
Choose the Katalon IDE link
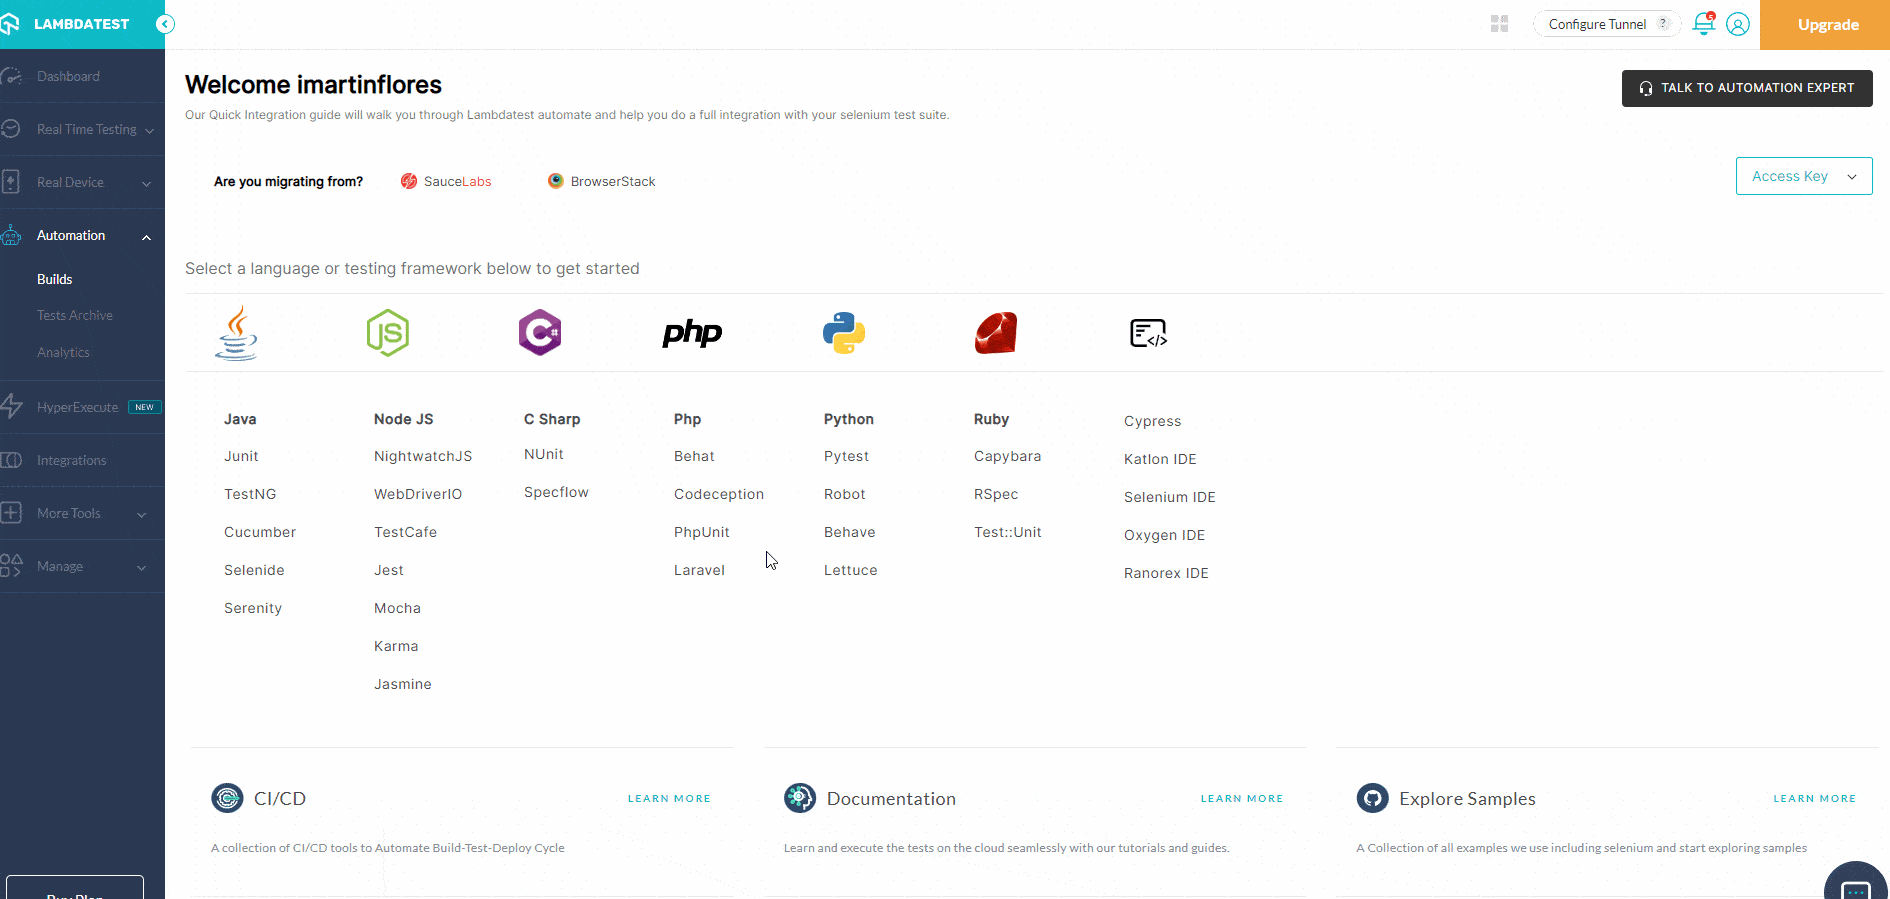[1160, 459]
